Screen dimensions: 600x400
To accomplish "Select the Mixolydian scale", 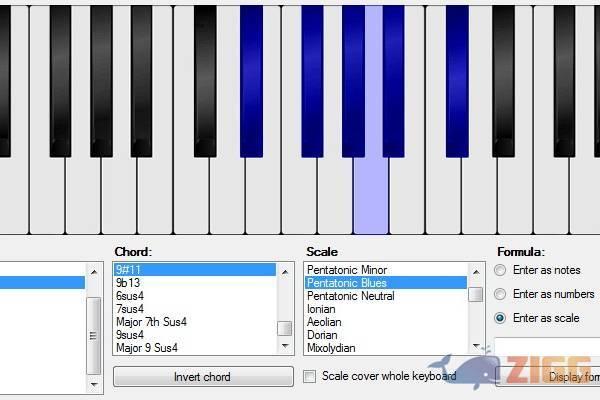I will 386,348.
